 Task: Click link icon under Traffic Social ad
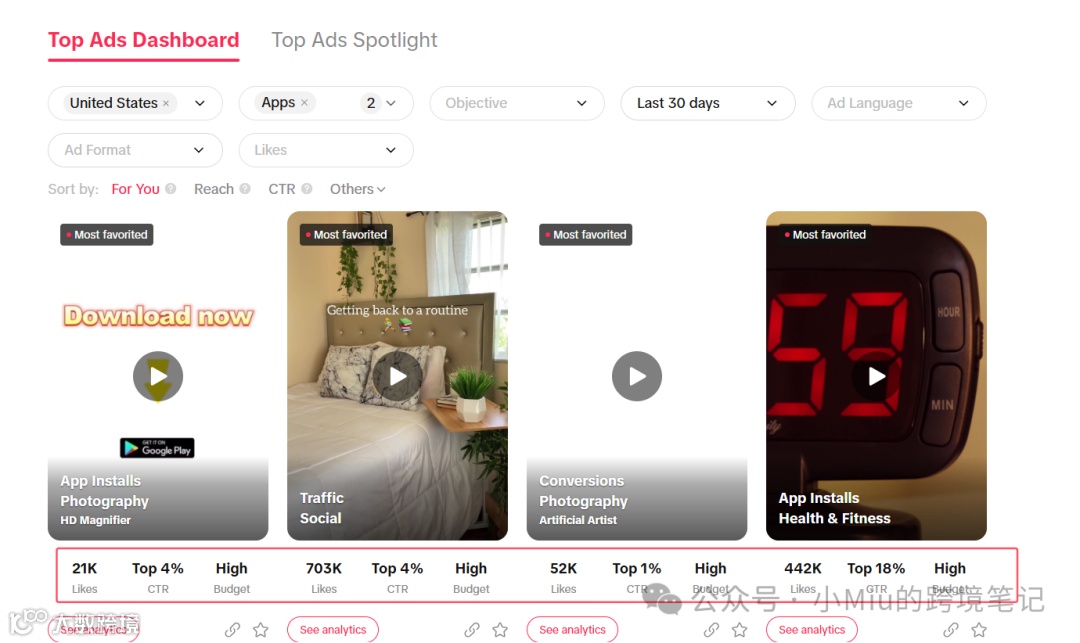pyautogui.click(x=472, y=629)
